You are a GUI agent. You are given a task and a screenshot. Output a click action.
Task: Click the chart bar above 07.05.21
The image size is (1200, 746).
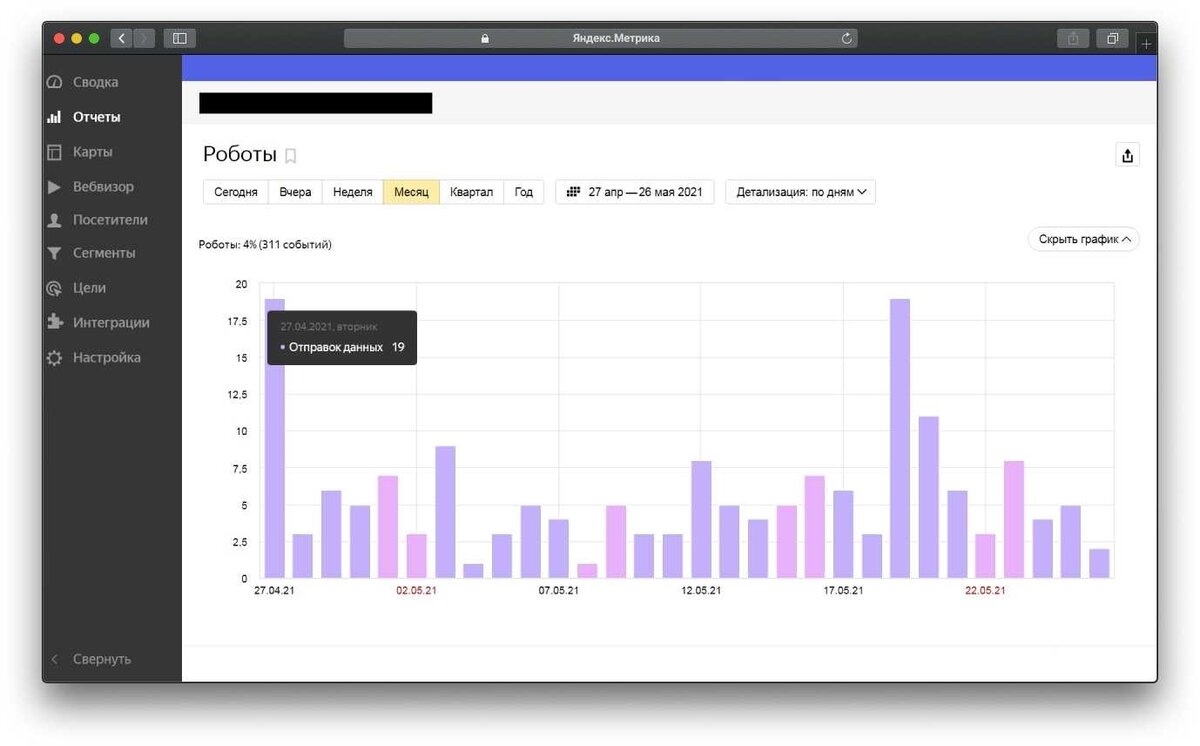coord(559,549)
